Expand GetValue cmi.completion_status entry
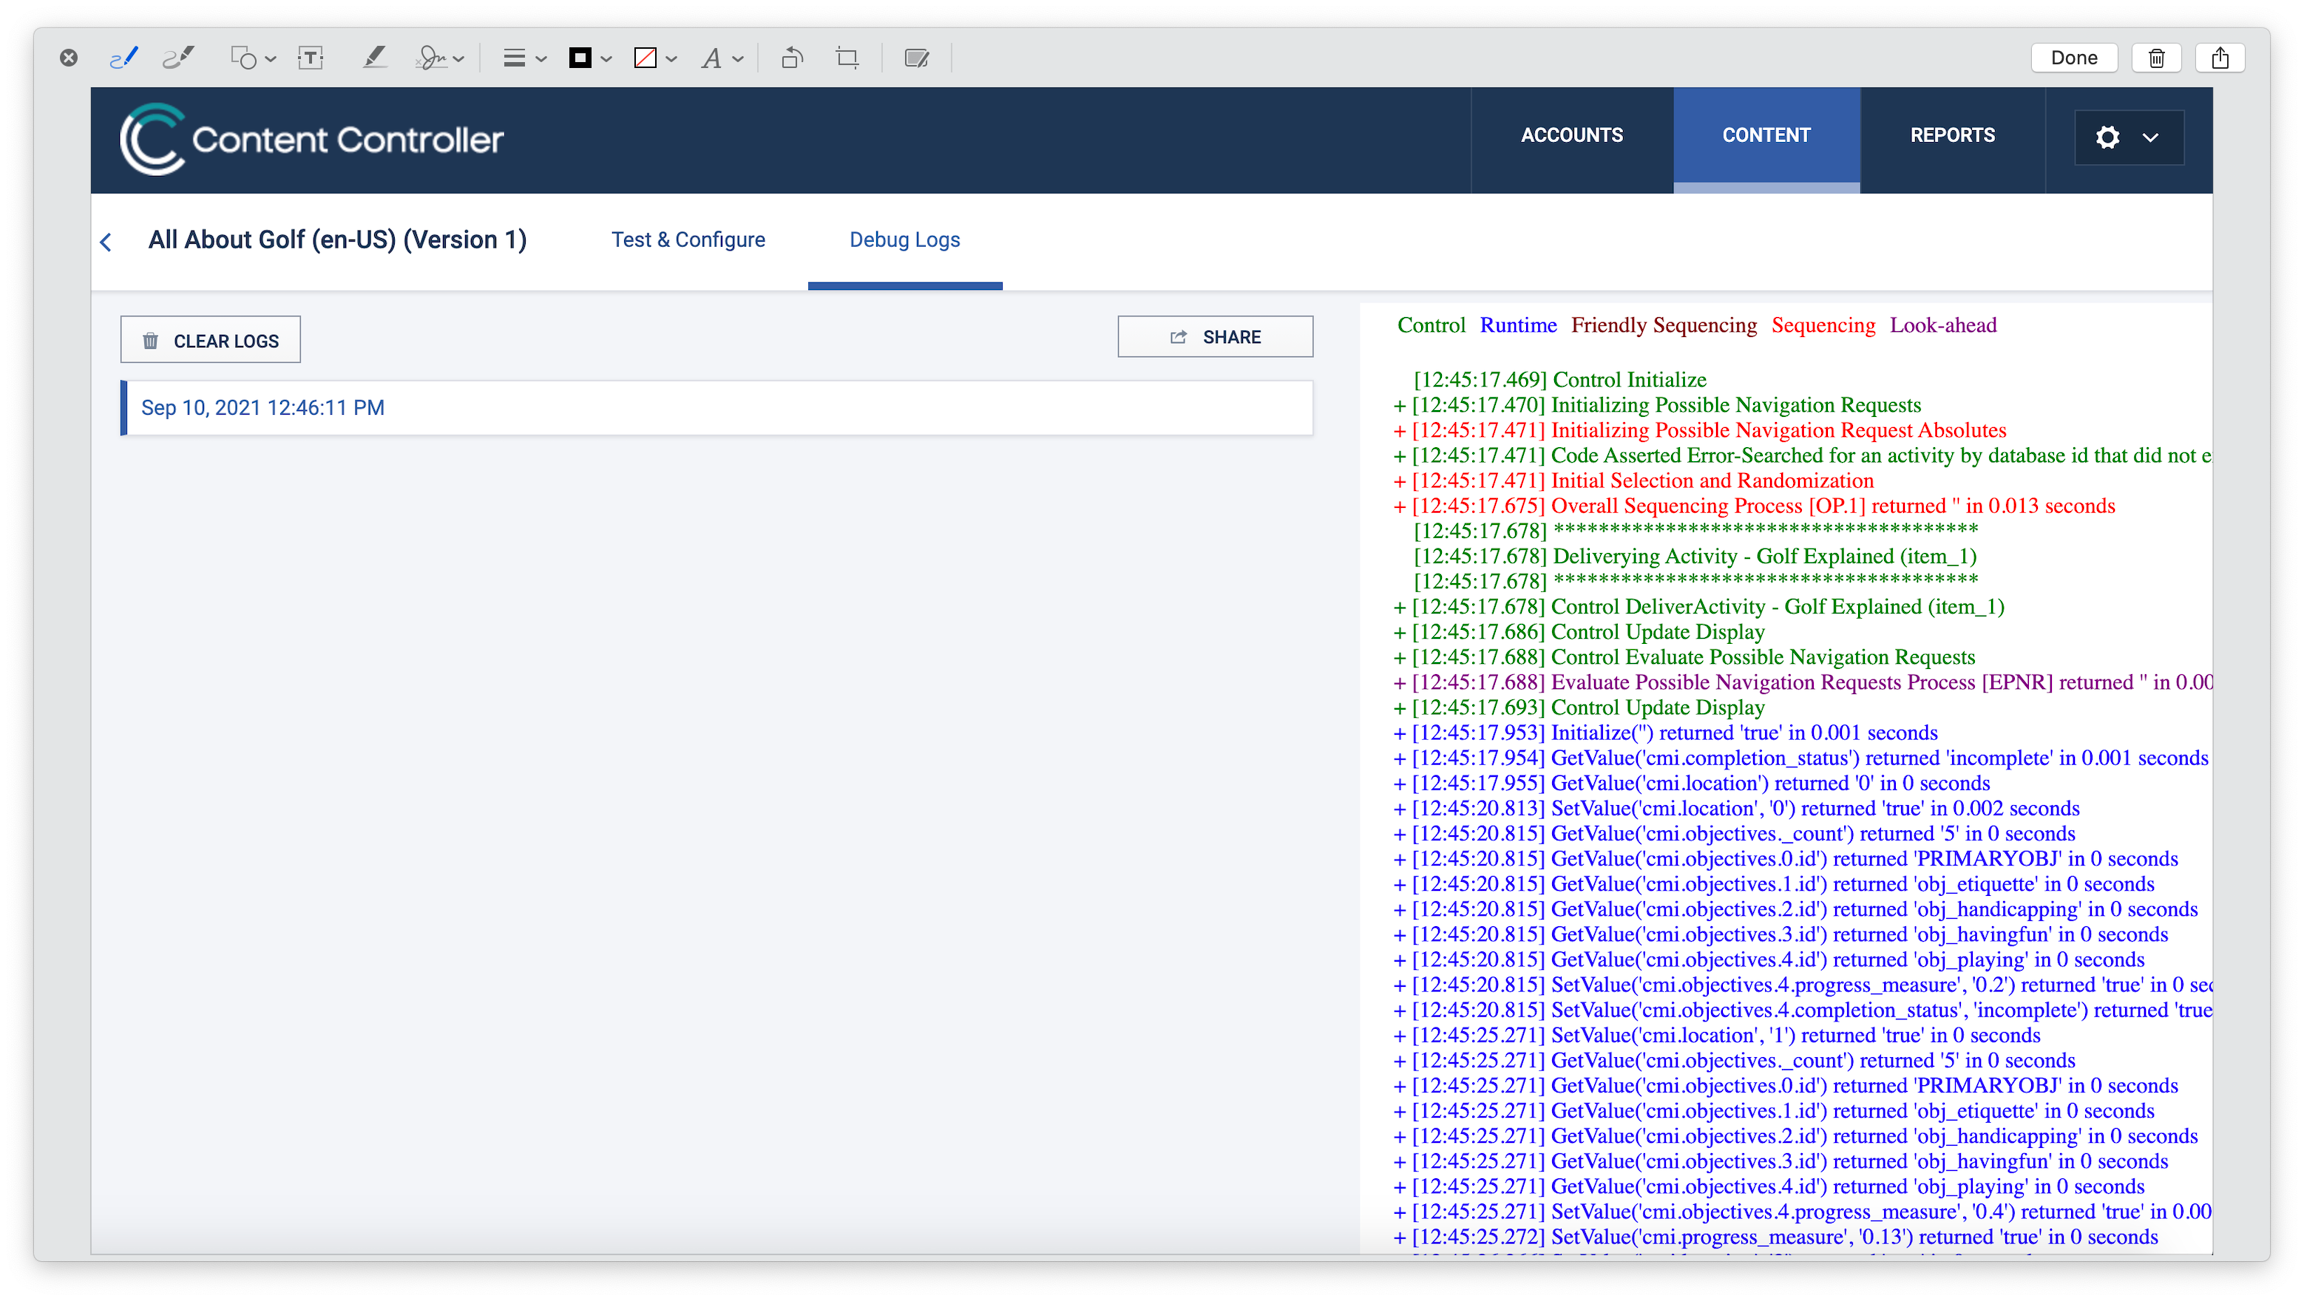Screen dimensions: 2304x1301 click(1399, 759)
